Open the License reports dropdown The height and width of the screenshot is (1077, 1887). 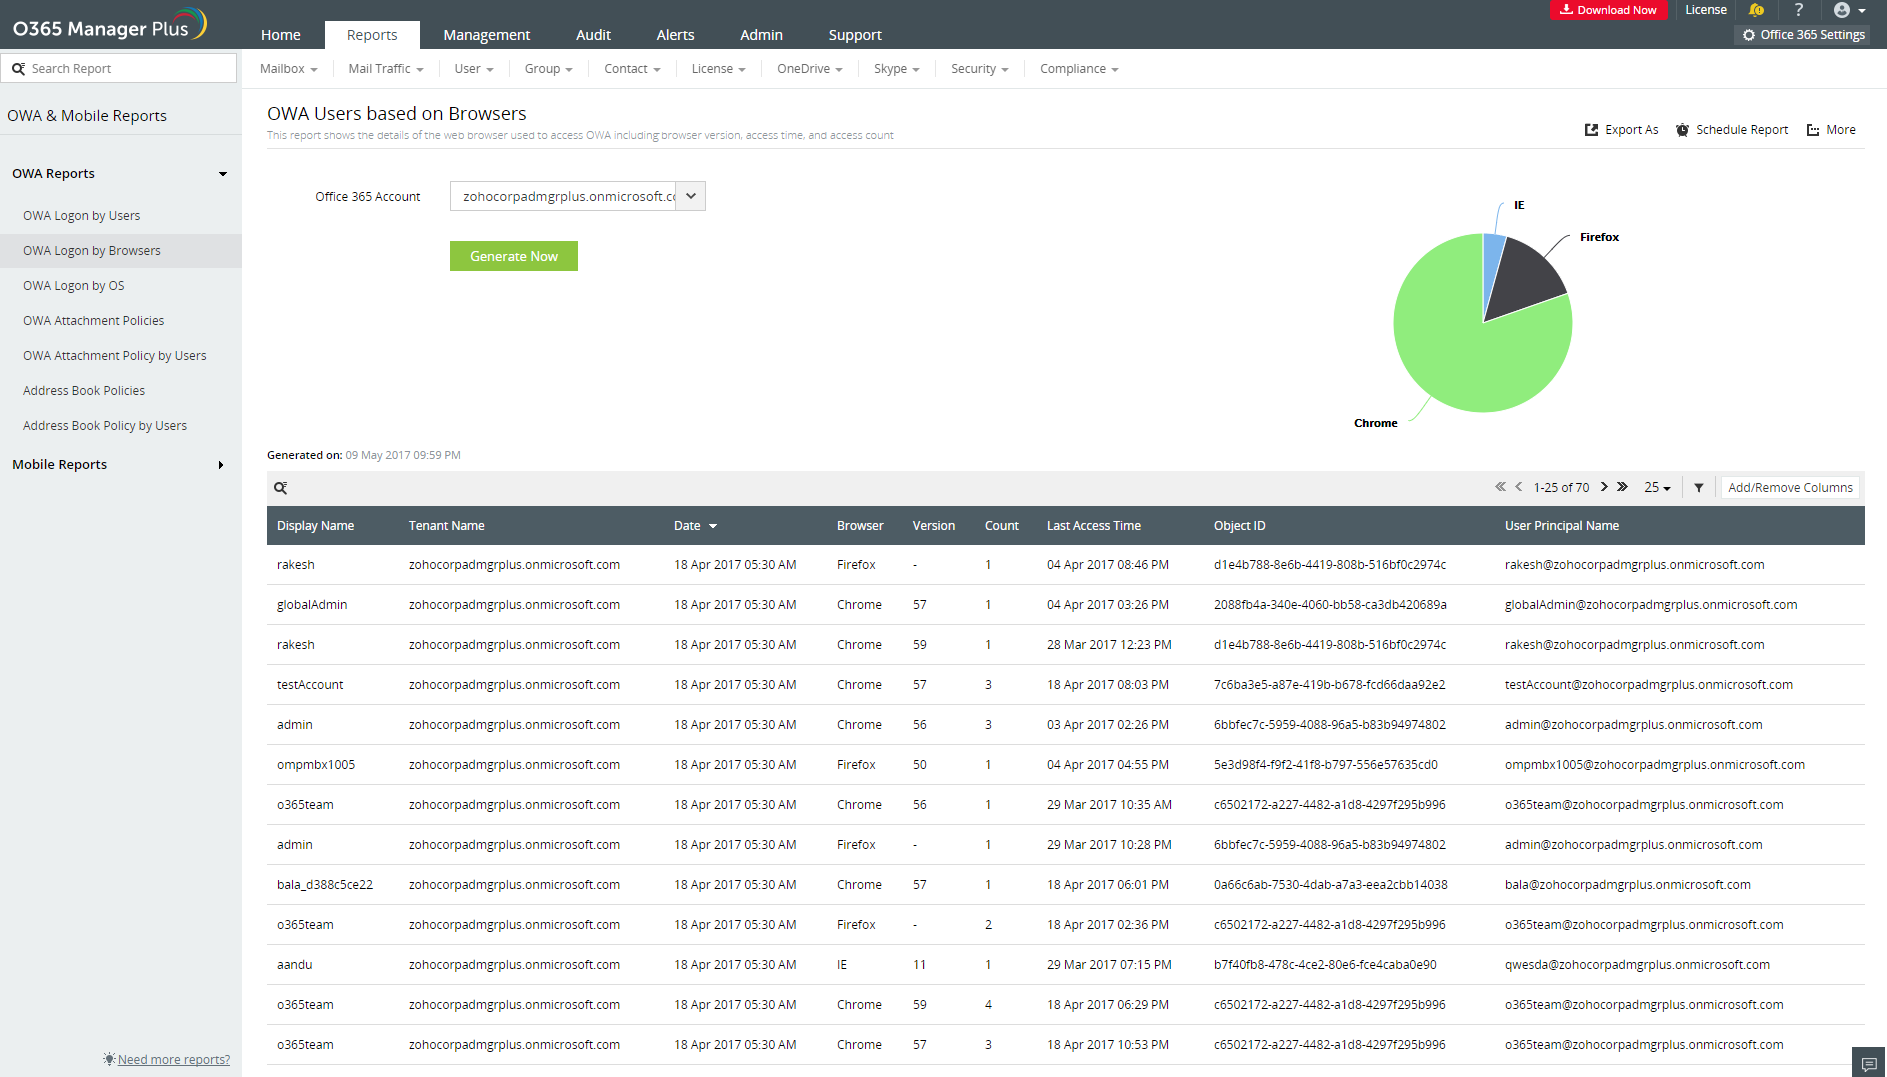(718, 69)
